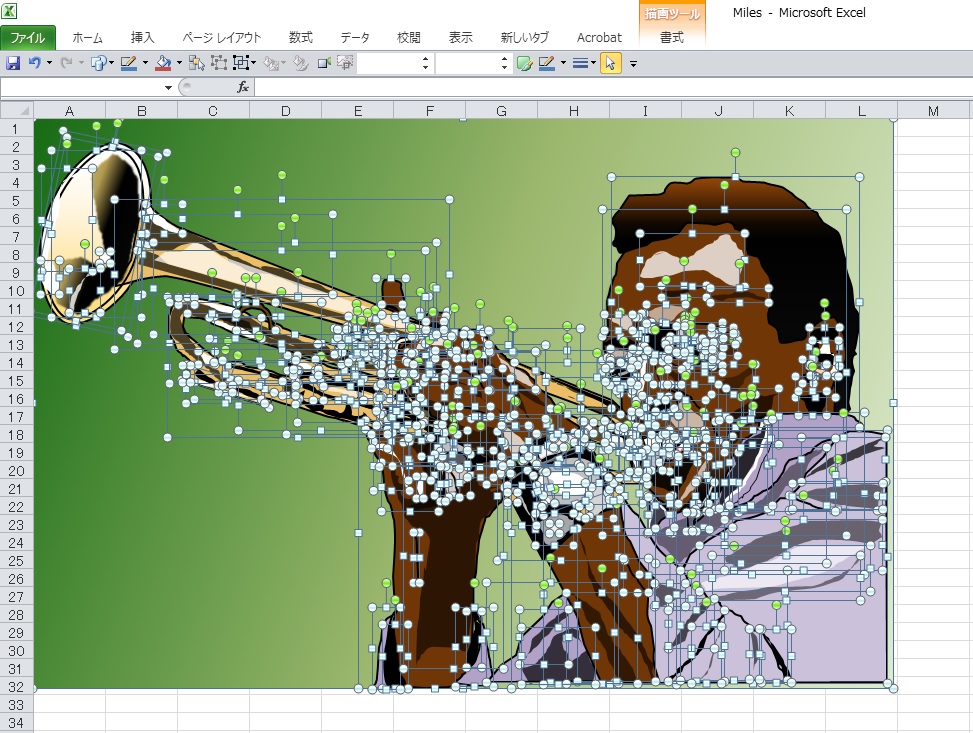Open the undo history dropdown arrow

pos(50,63)
